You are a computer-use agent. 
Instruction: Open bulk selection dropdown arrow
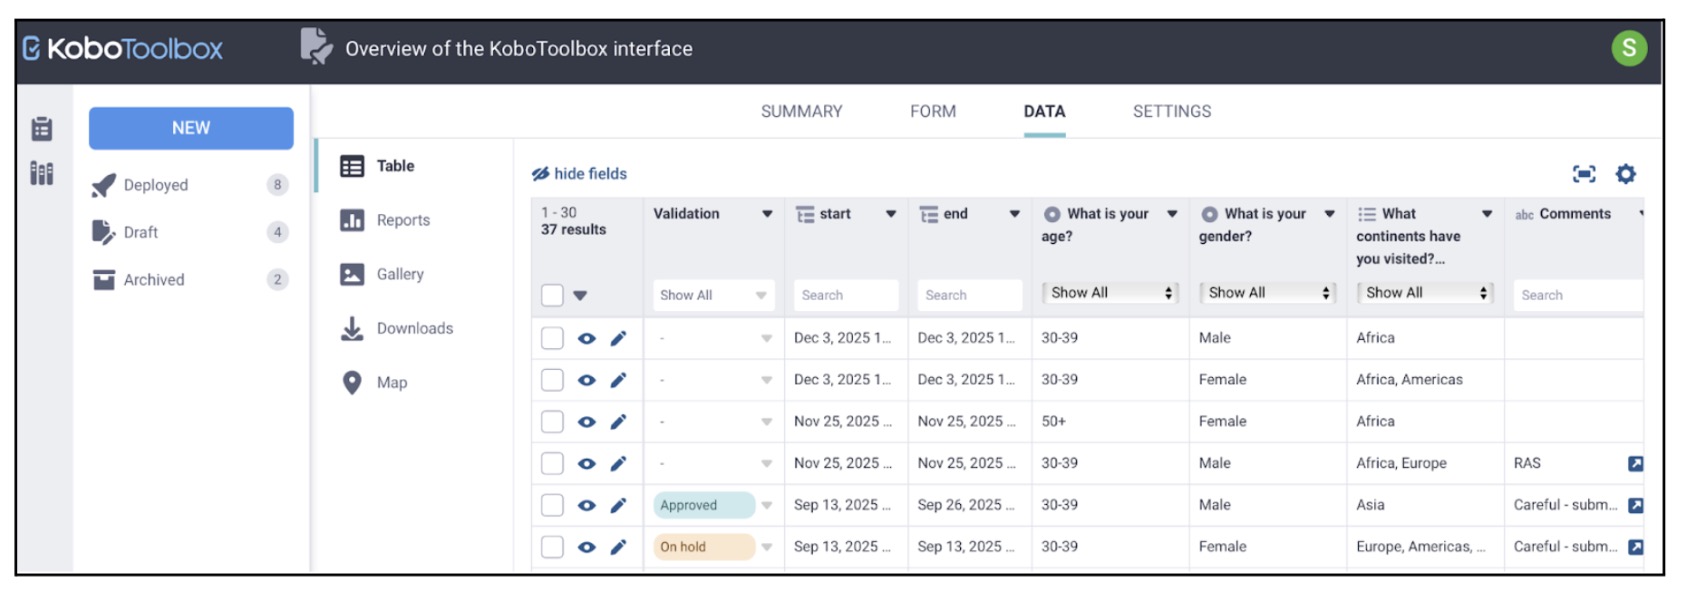tap(580, 296)
